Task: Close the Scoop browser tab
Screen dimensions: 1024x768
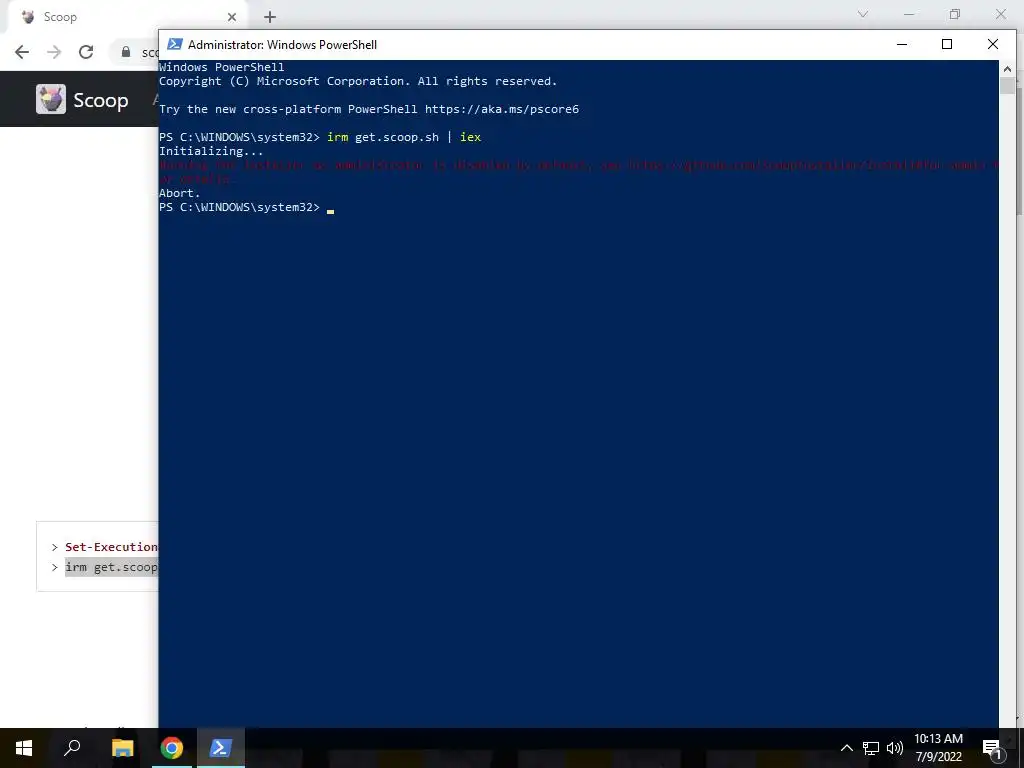Action: pos(232,17)
